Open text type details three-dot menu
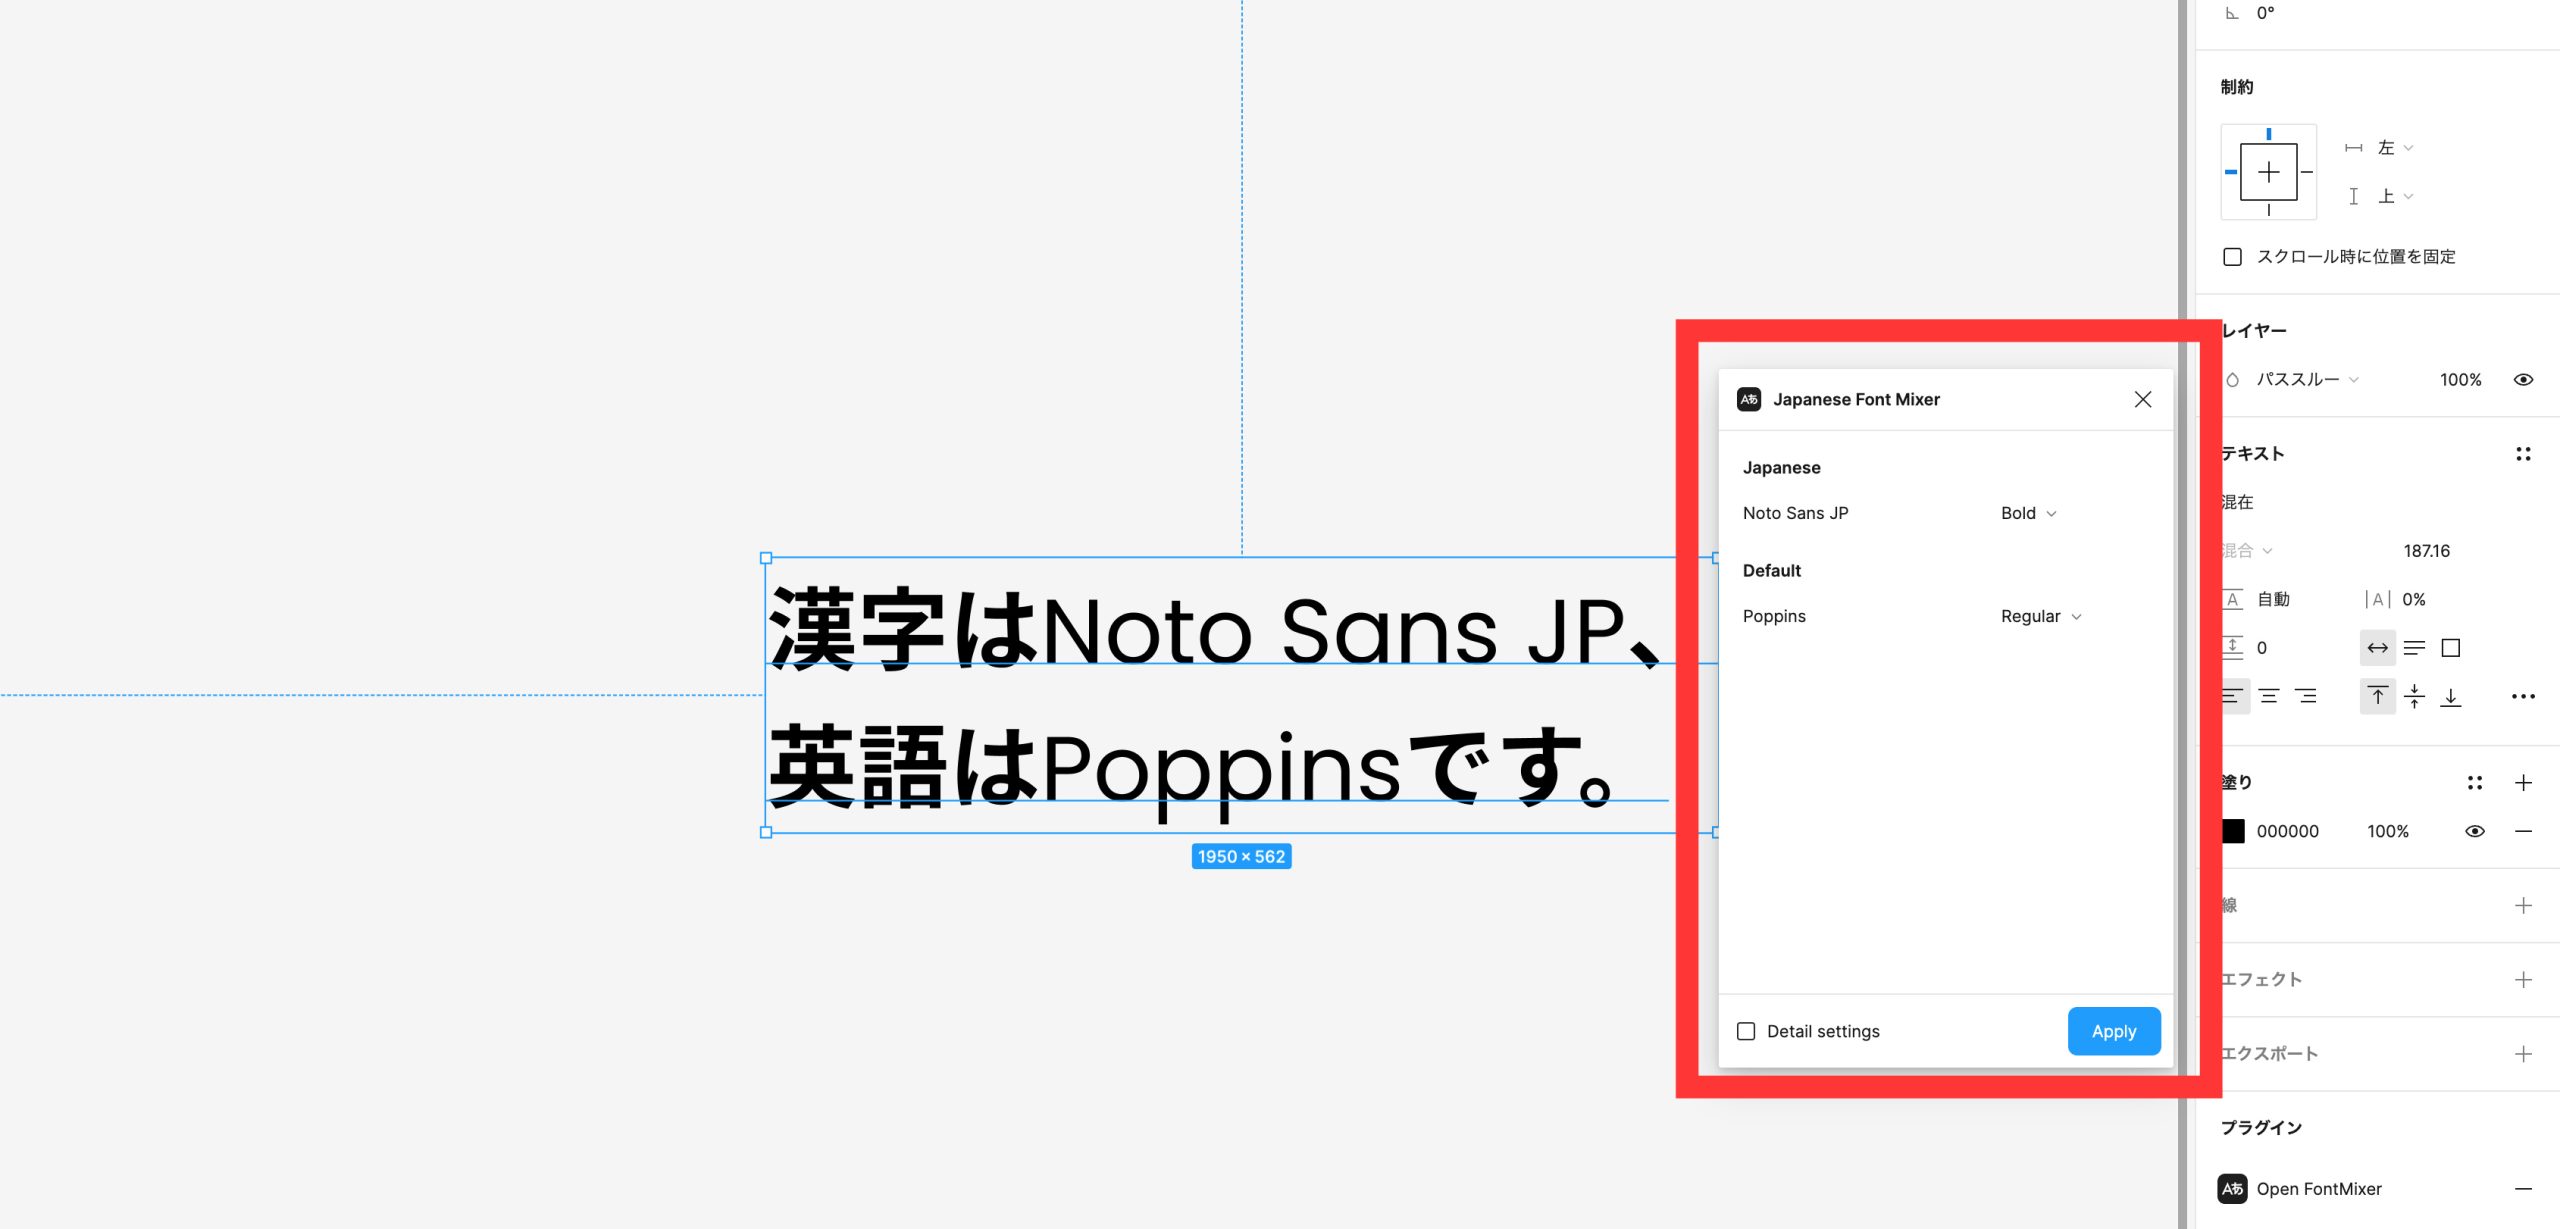This screenshot has height=1229, width=2560. [2523, 697]
